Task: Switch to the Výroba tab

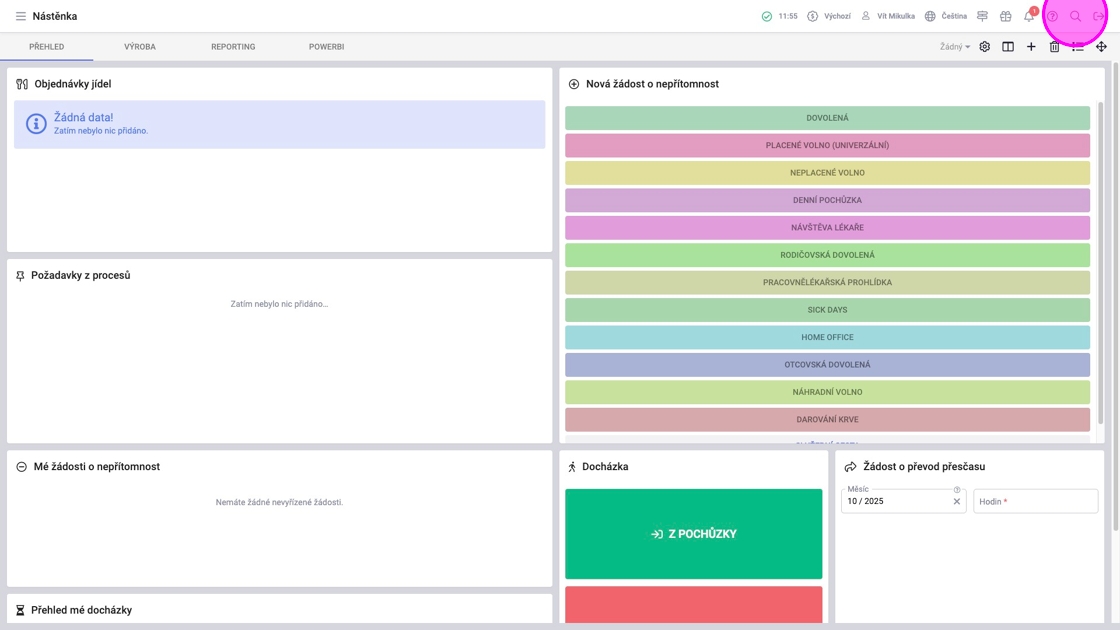Action: (x=140, y=46)
